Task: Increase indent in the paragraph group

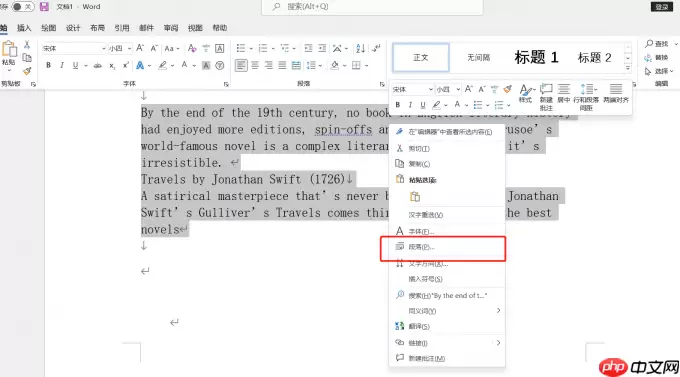Action: click(x=322, y=48)
